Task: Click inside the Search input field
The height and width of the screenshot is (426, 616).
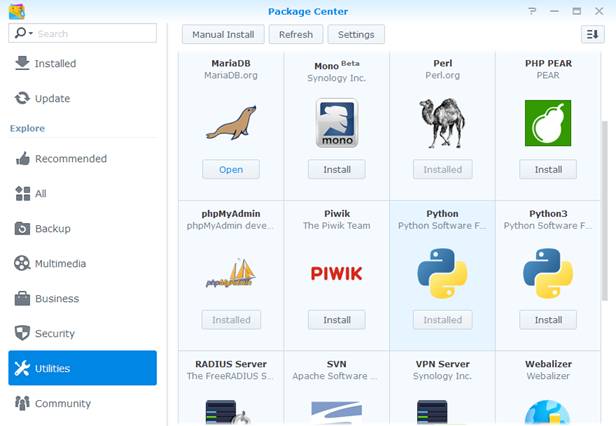Action: point(82,33)
